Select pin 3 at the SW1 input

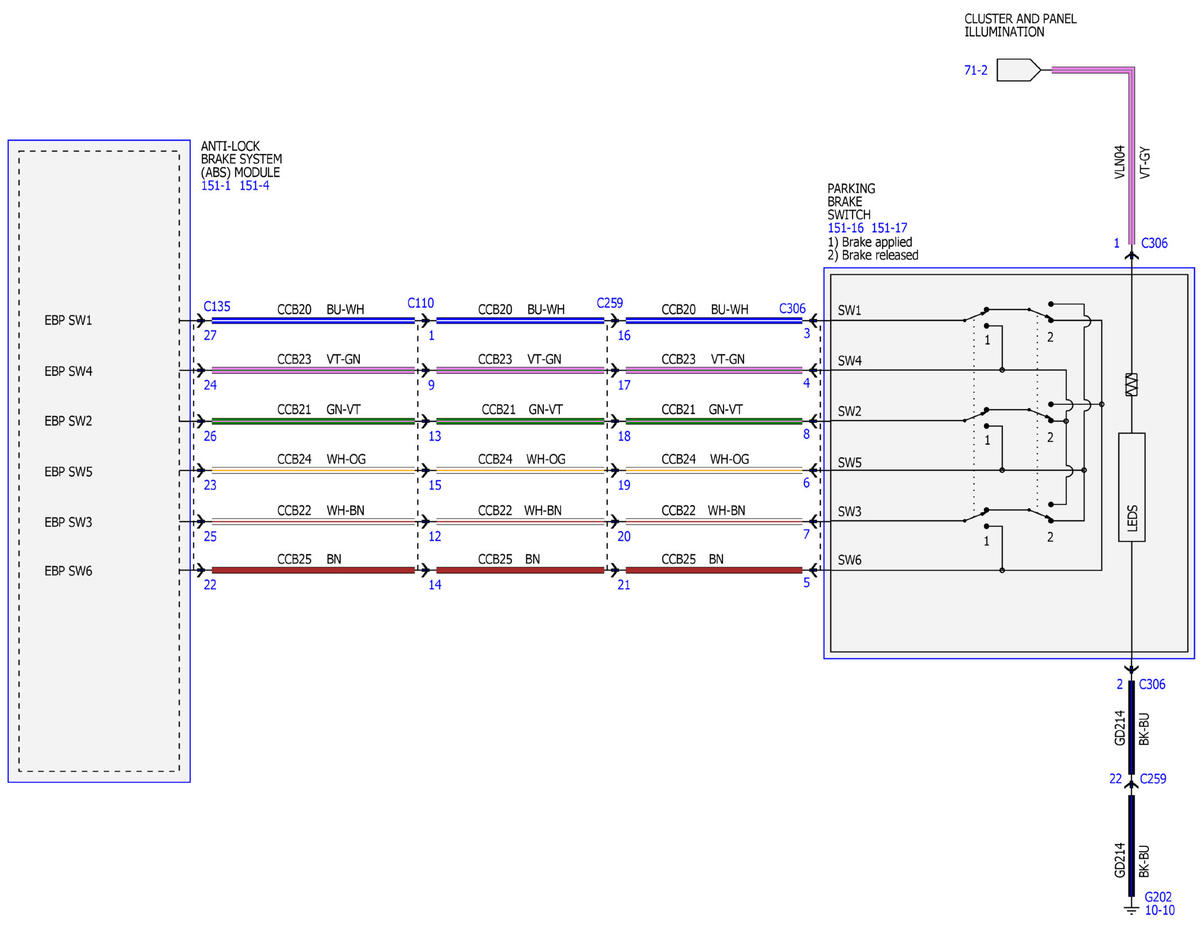point(806,333)
